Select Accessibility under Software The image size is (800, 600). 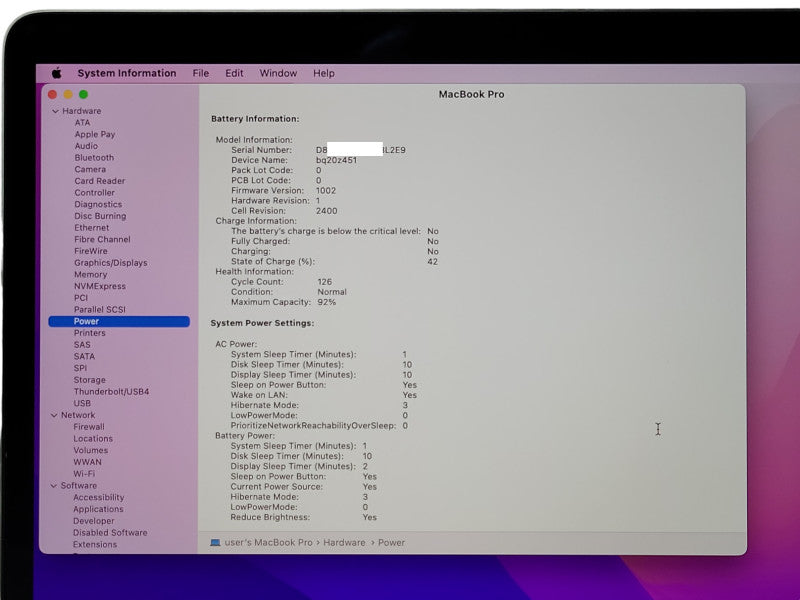(98, 497)
